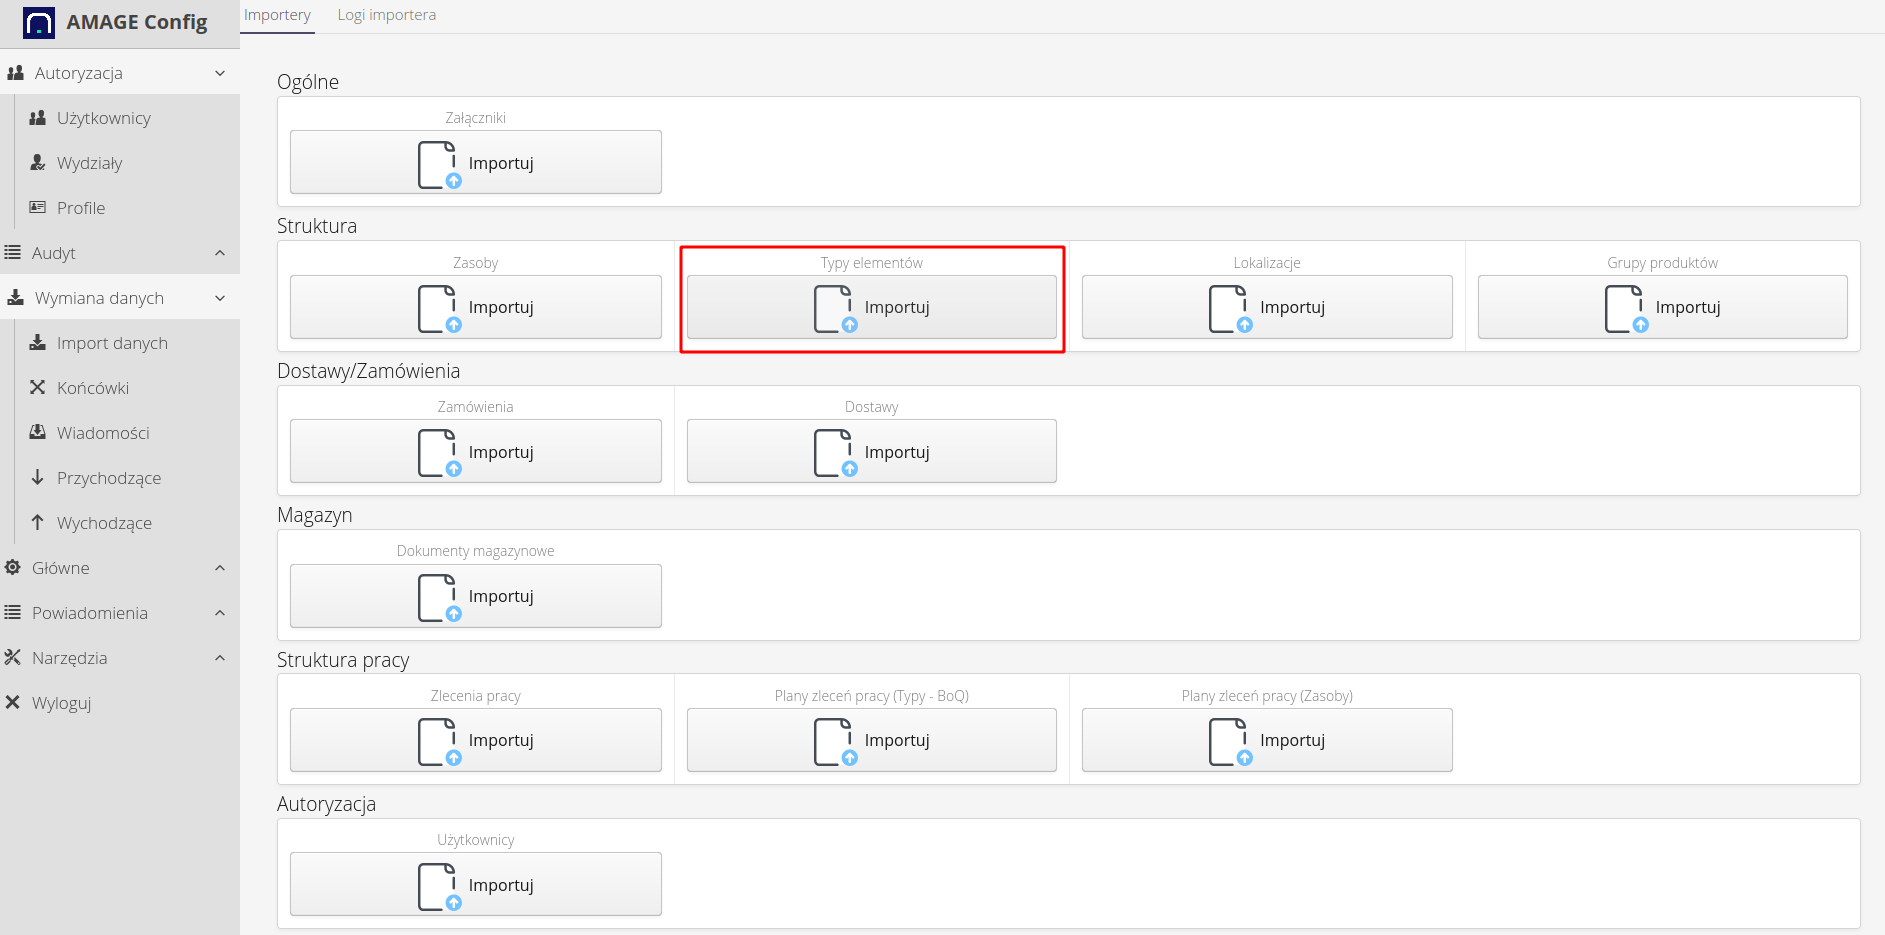Image resolution: width=1885 pixels, height=935 pixels.
Task: Switch to the Logi importera tab
Action: (386, 15)
